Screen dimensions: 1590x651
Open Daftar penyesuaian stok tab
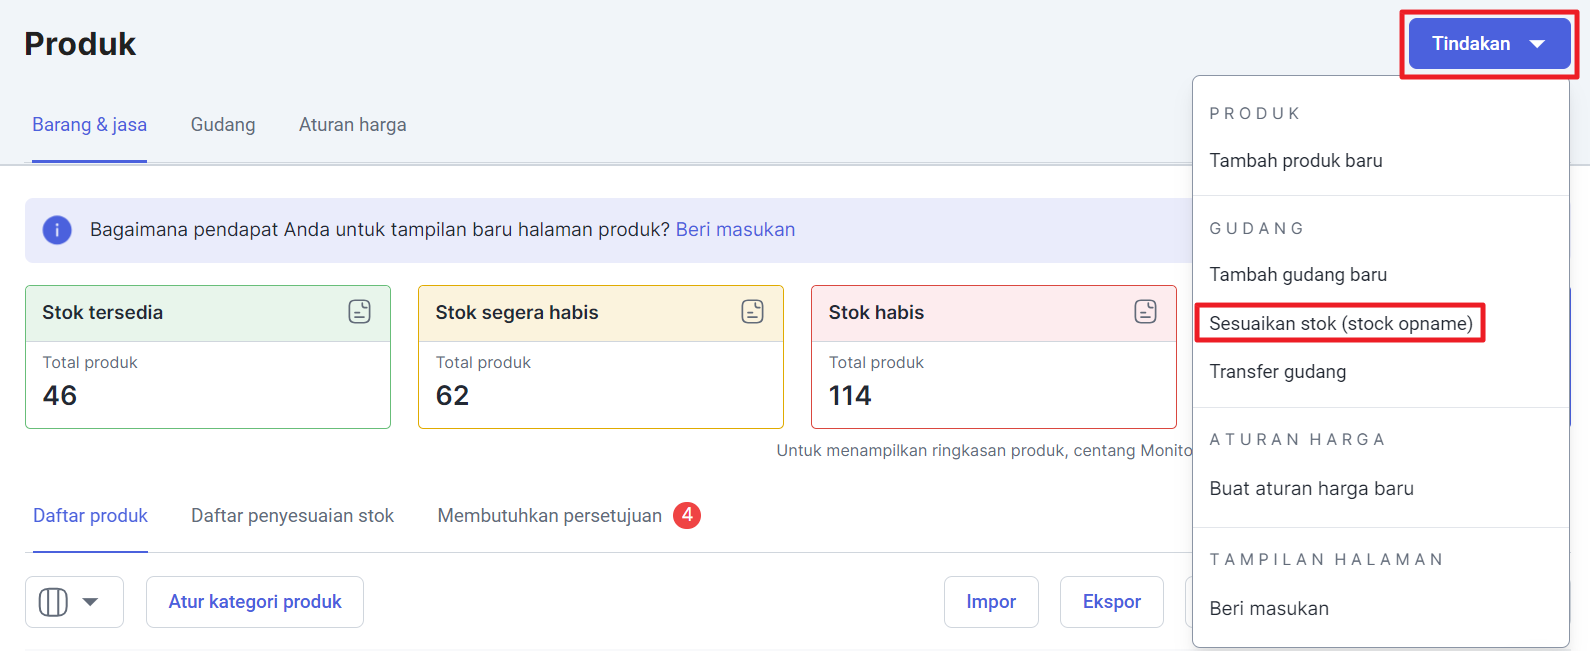(292, 516)
